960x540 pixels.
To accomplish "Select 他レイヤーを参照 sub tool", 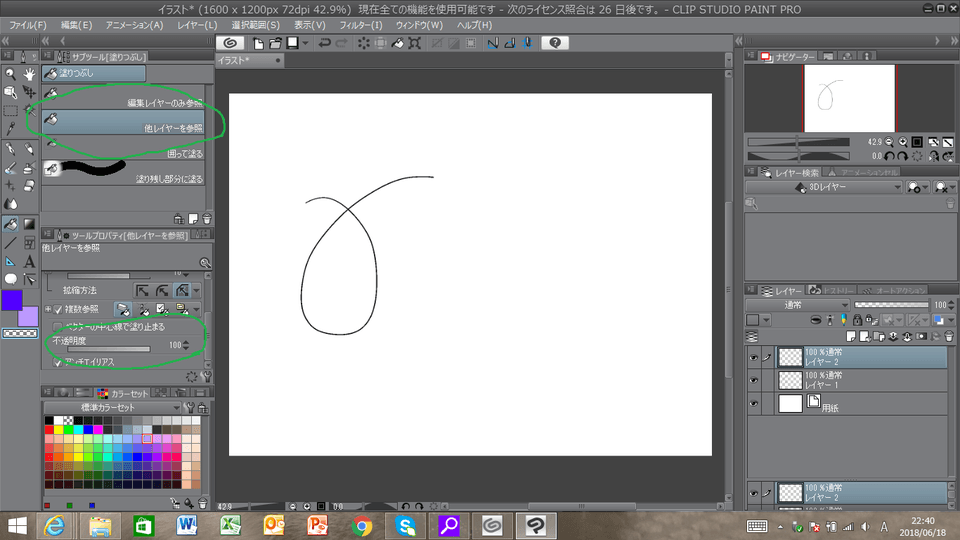I will (x=123, y=122).
